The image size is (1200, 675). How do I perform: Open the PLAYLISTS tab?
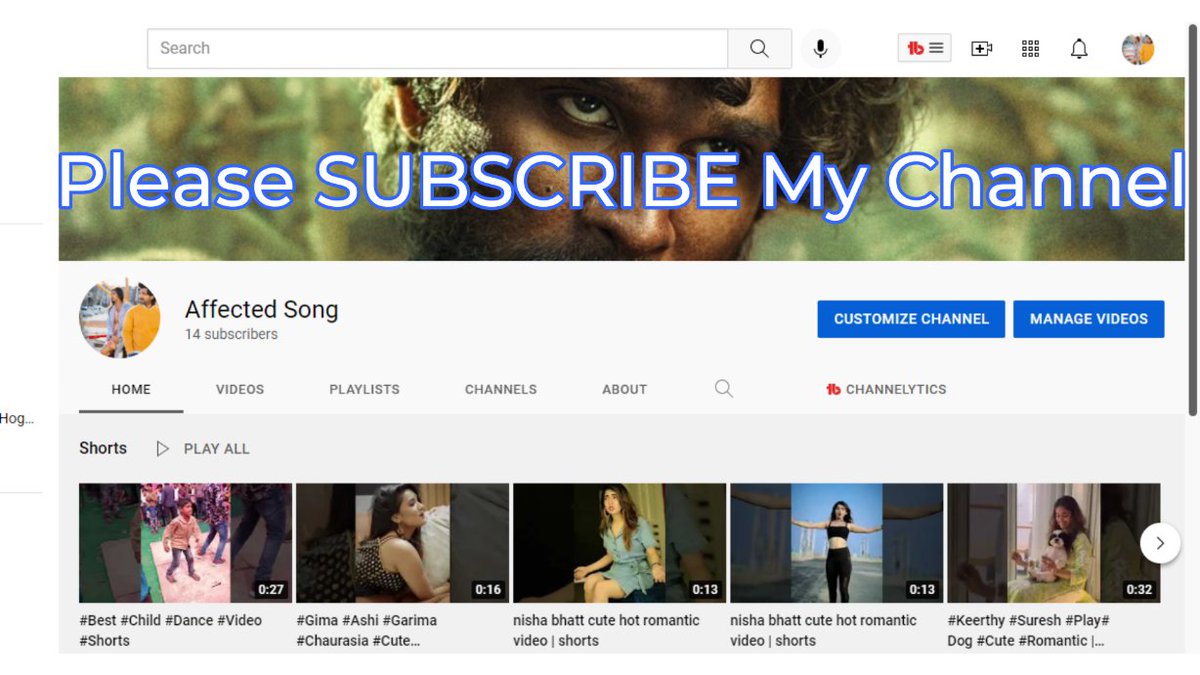364,389
